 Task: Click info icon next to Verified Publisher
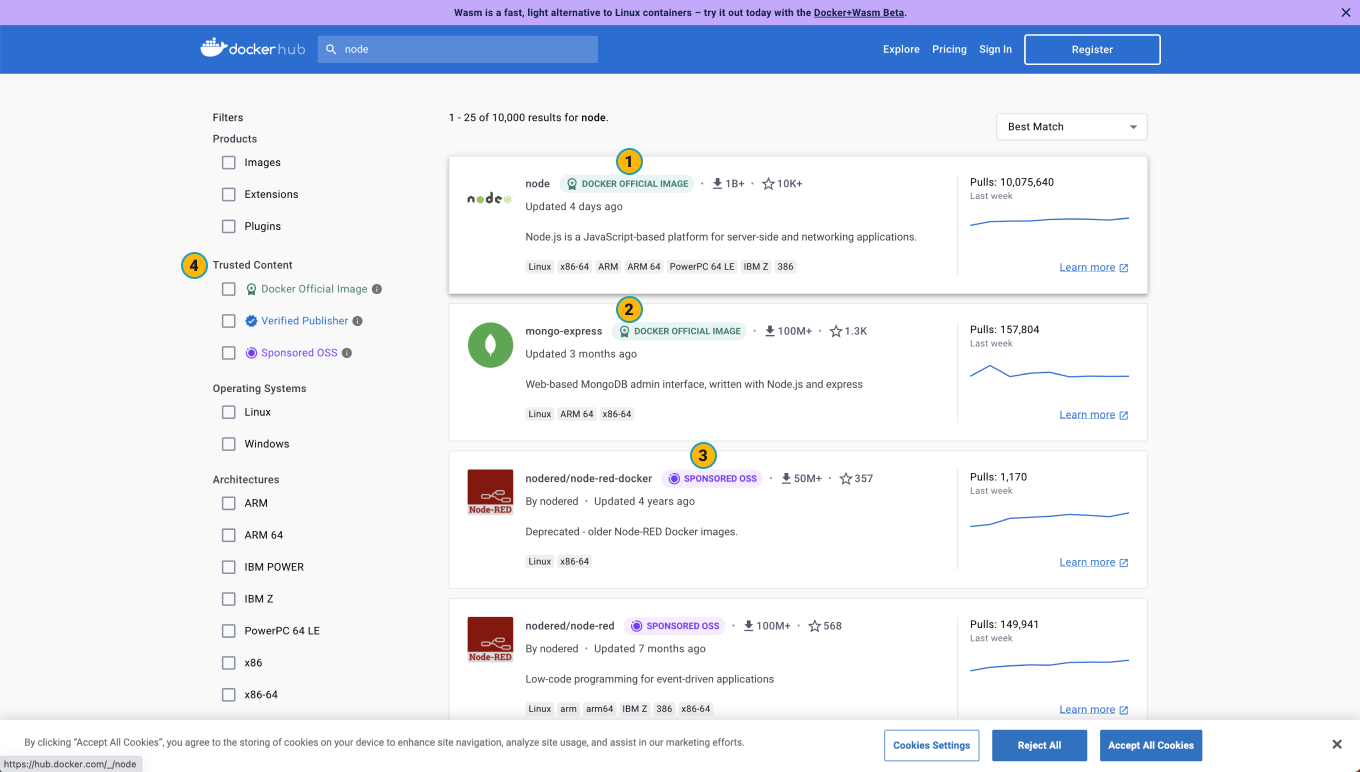(358, 321)
